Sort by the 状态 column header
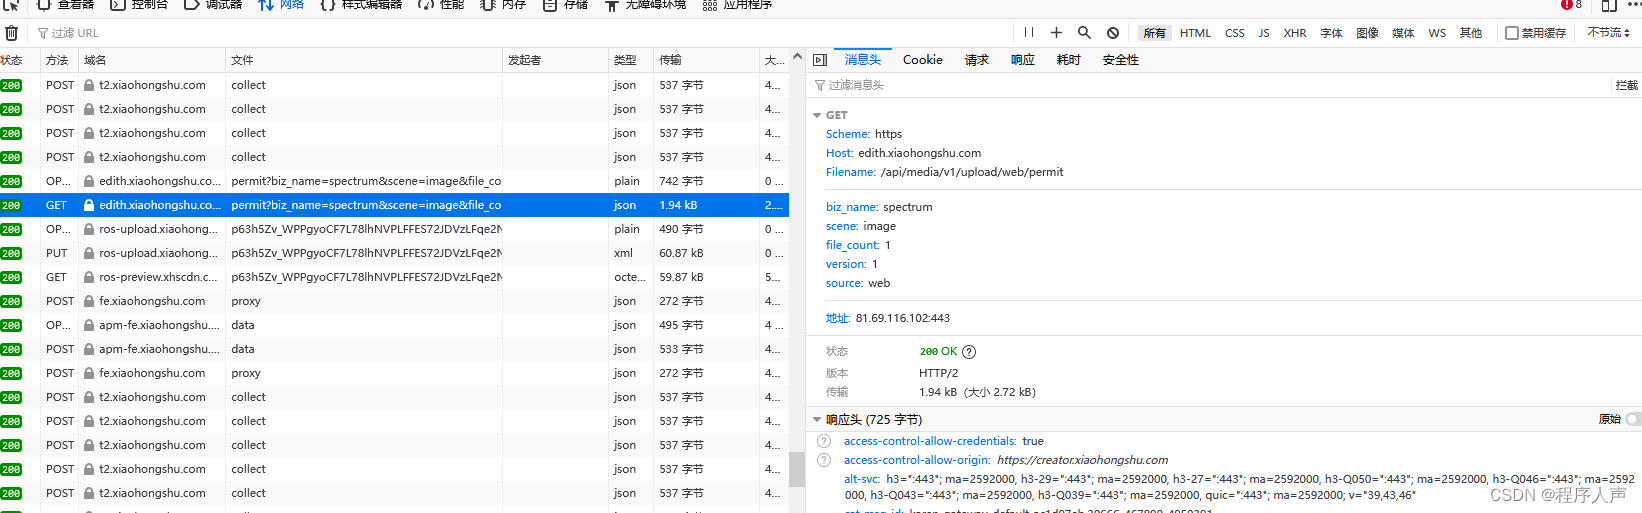Viewport: 1642px width, 513px height. [x=20, y=60]
